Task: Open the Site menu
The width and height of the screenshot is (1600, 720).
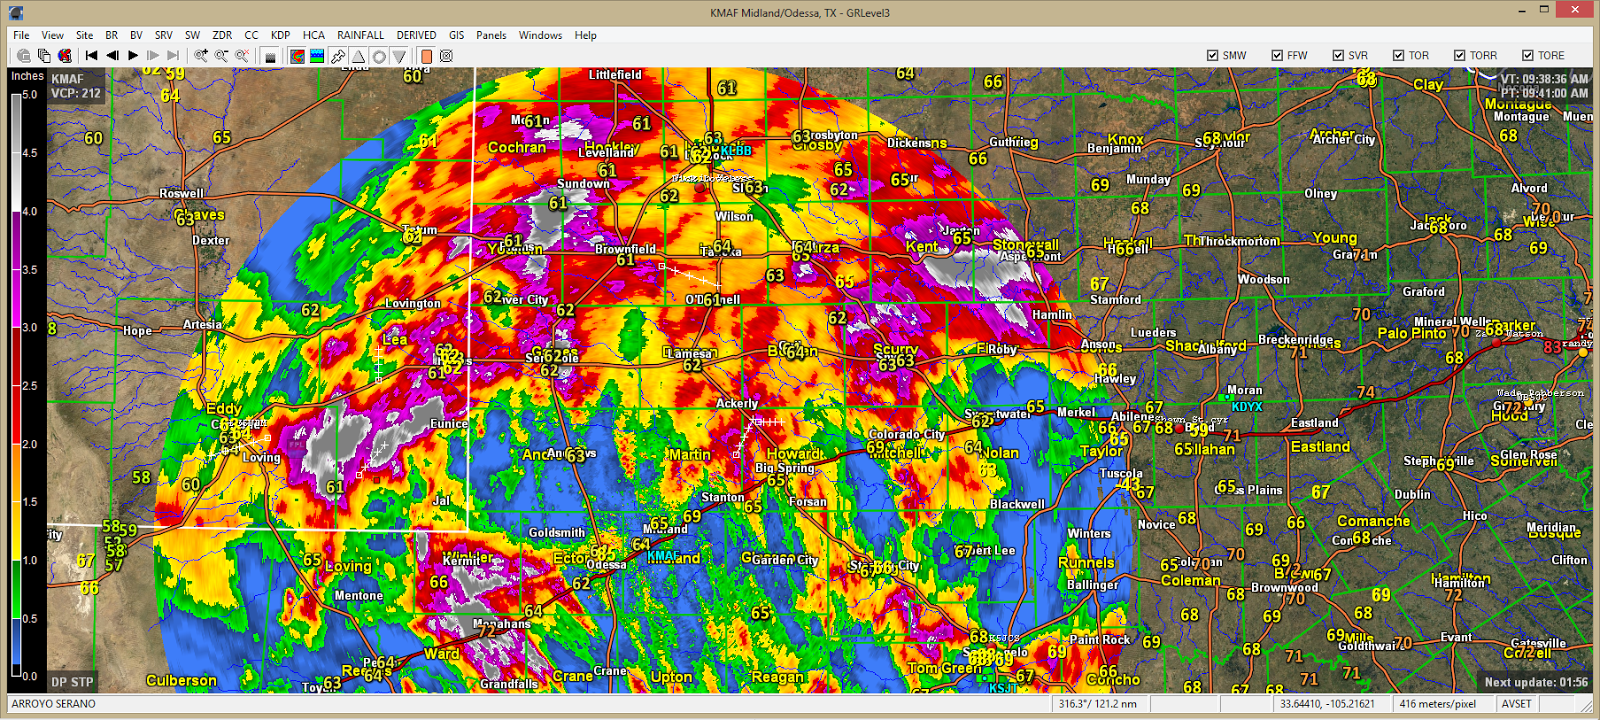Action: 85,35
